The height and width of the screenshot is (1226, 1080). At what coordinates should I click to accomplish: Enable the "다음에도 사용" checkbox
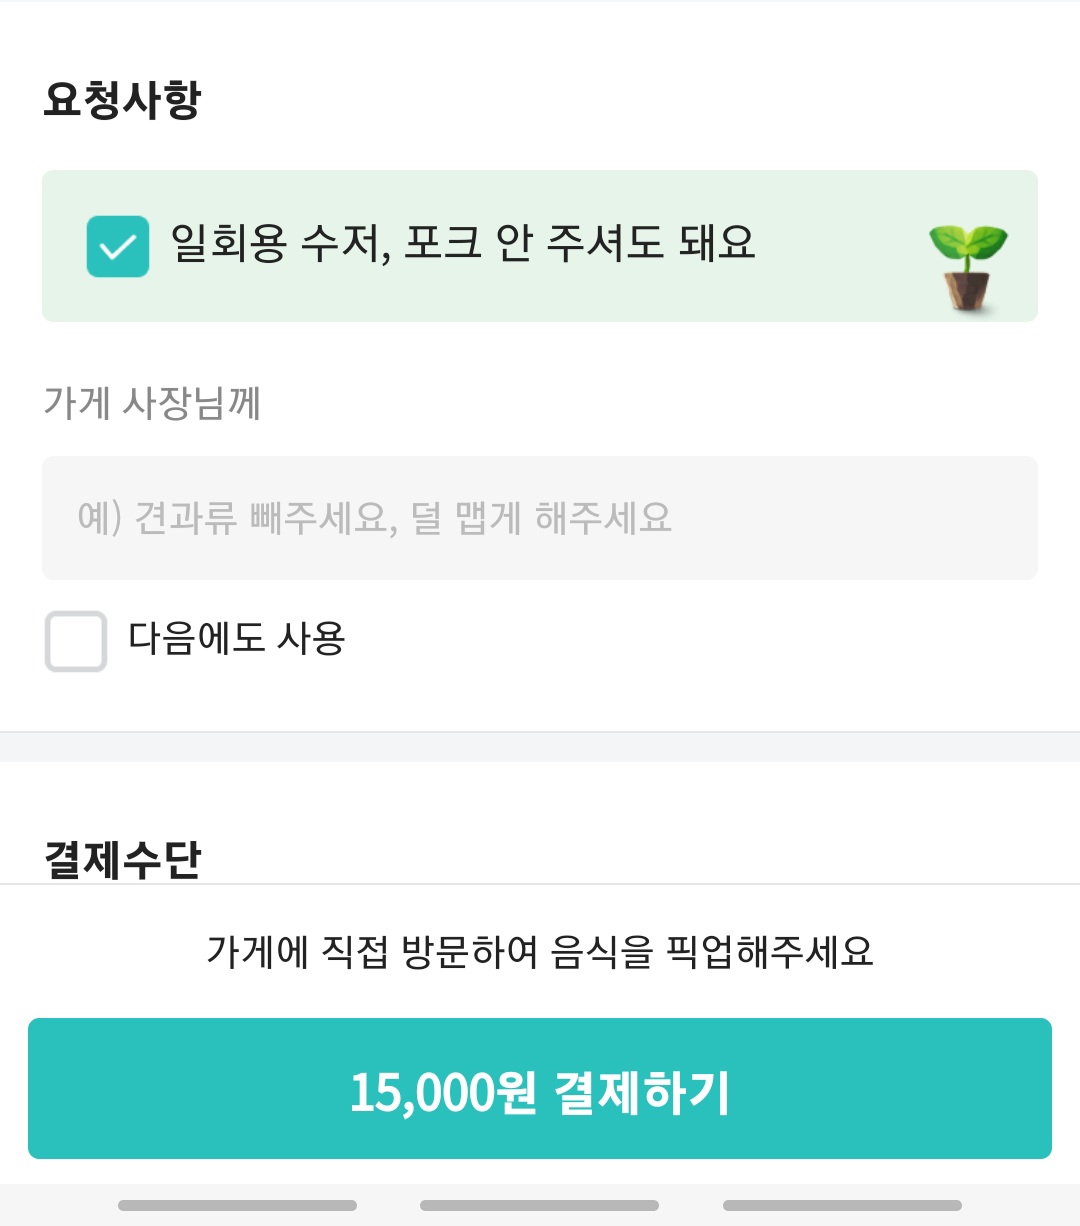click(x=76, y=641)
